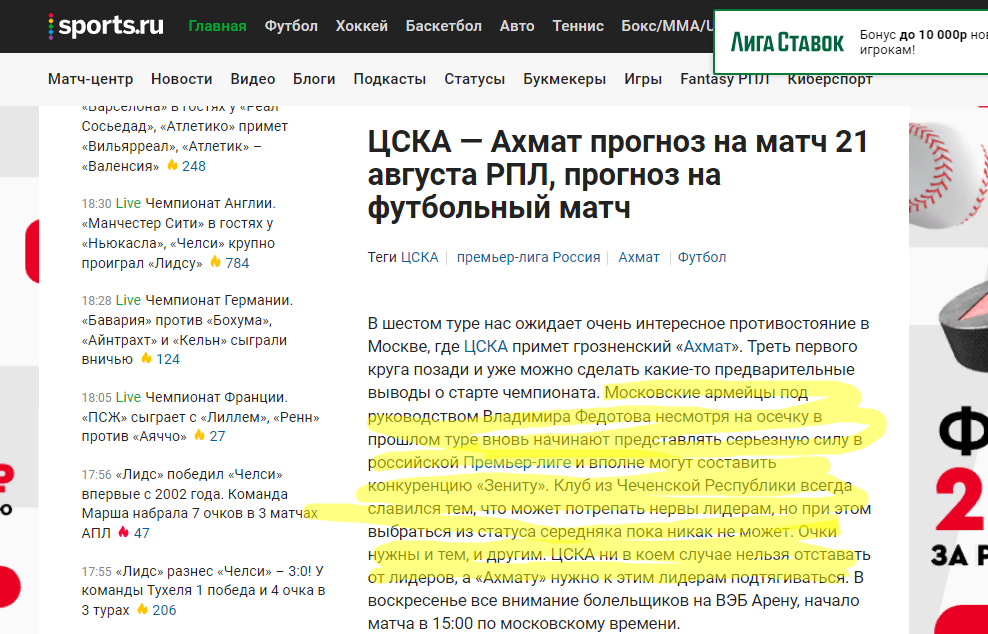988x634 pixels.
Task: Switch to Новости tab
Action: 181,79
